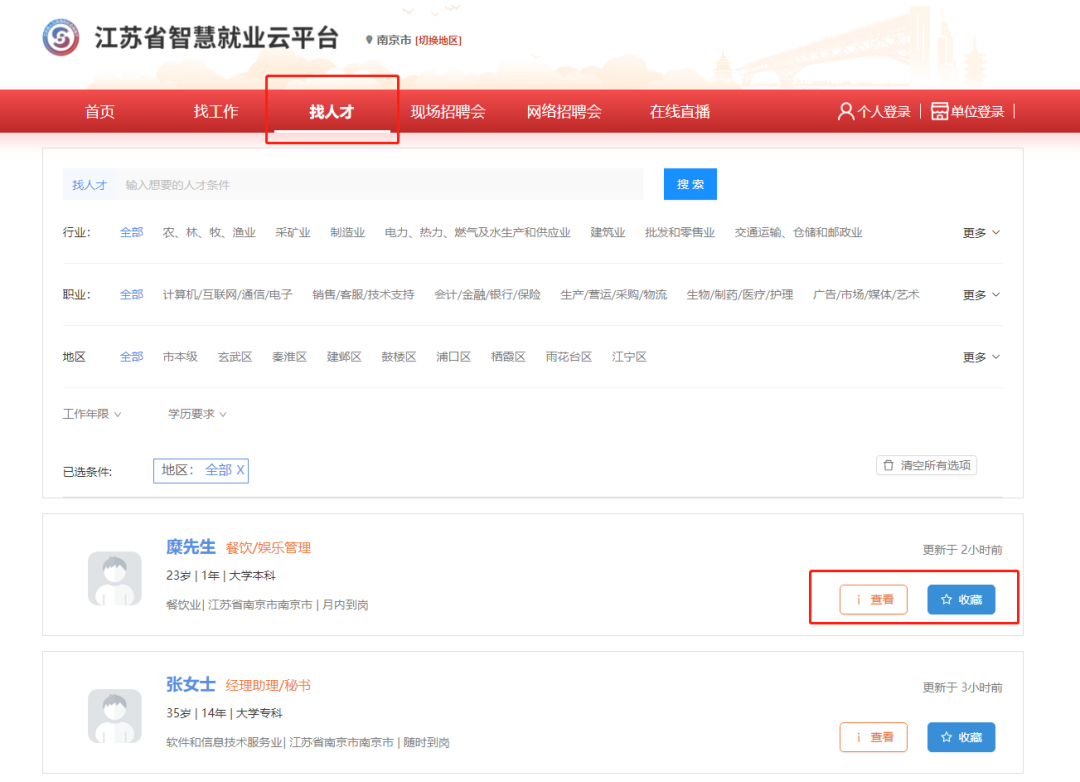Click the 单位登录 store icon
The height and width of the screenshot is (782, 1080).
(939, 111)
